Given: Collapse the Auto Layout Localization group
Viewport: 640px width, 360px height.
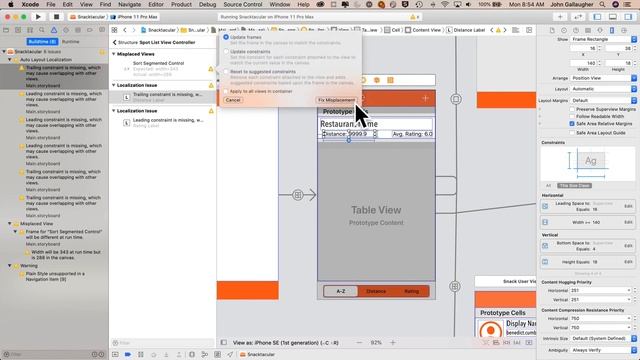Looking at the screenshot, I should coord(10,60).
